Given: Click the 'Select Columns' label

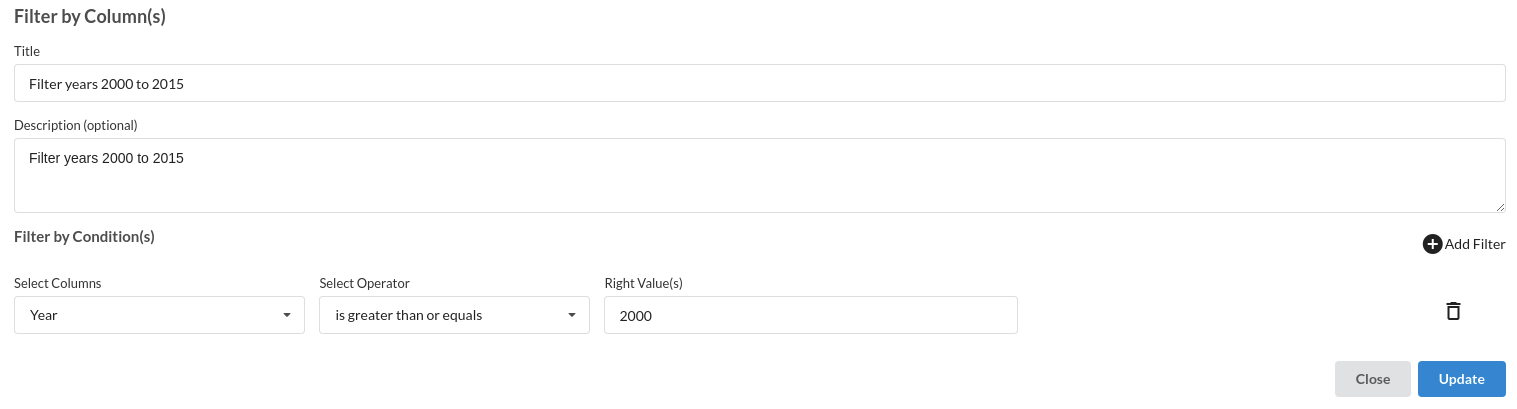Looking at the screenshot, I should click(58, 283).
